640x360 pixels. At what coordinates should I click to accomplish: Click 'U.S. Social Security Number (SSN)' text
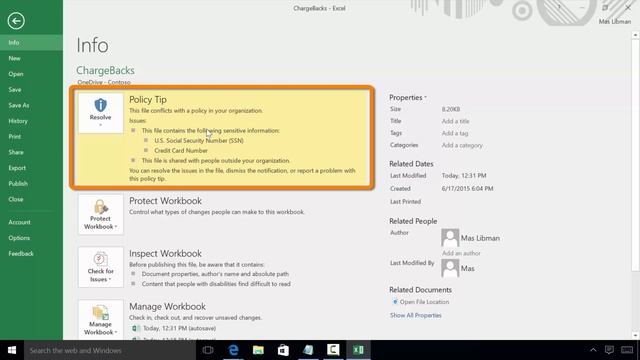pyautogui.click(x=199, y=140)
